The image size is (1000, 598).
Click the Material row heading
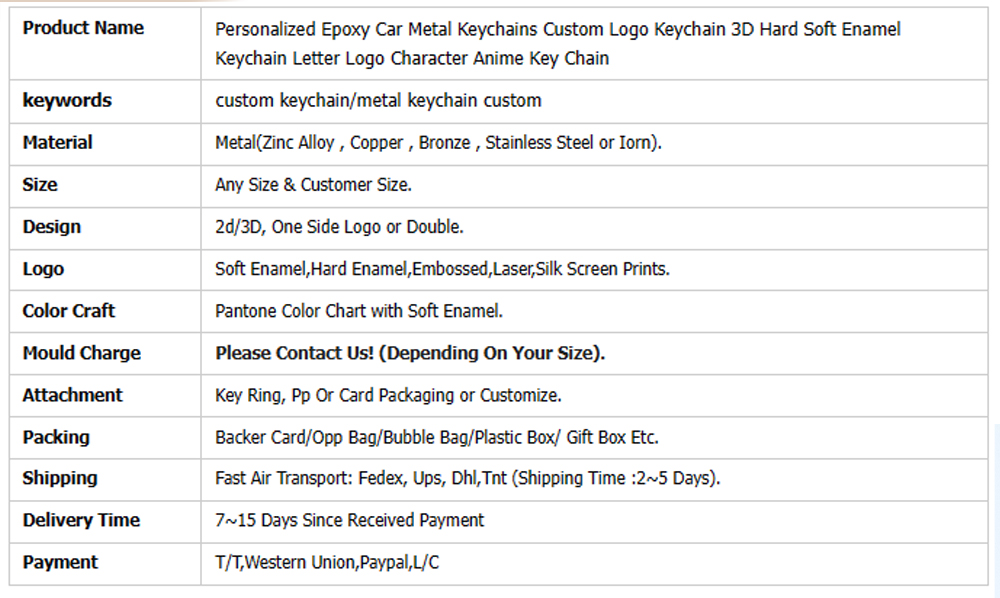(57, 142)
